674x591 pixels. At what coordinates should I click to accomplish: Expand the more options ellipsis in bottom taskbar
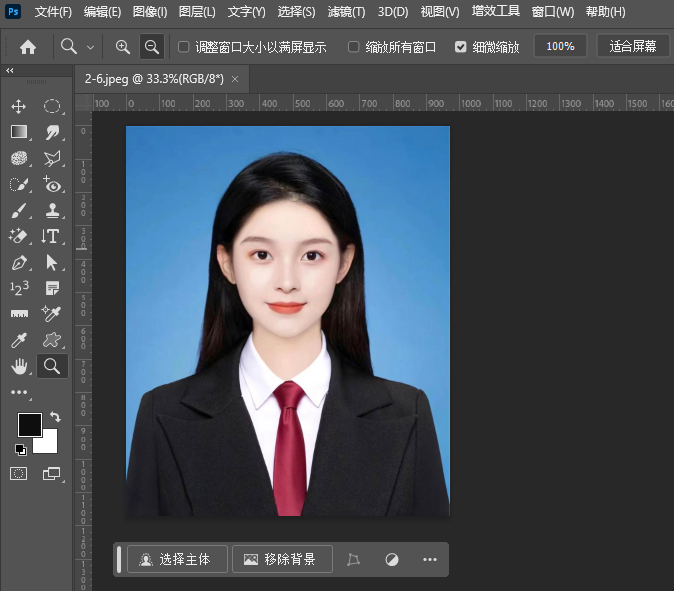(430, 560)
